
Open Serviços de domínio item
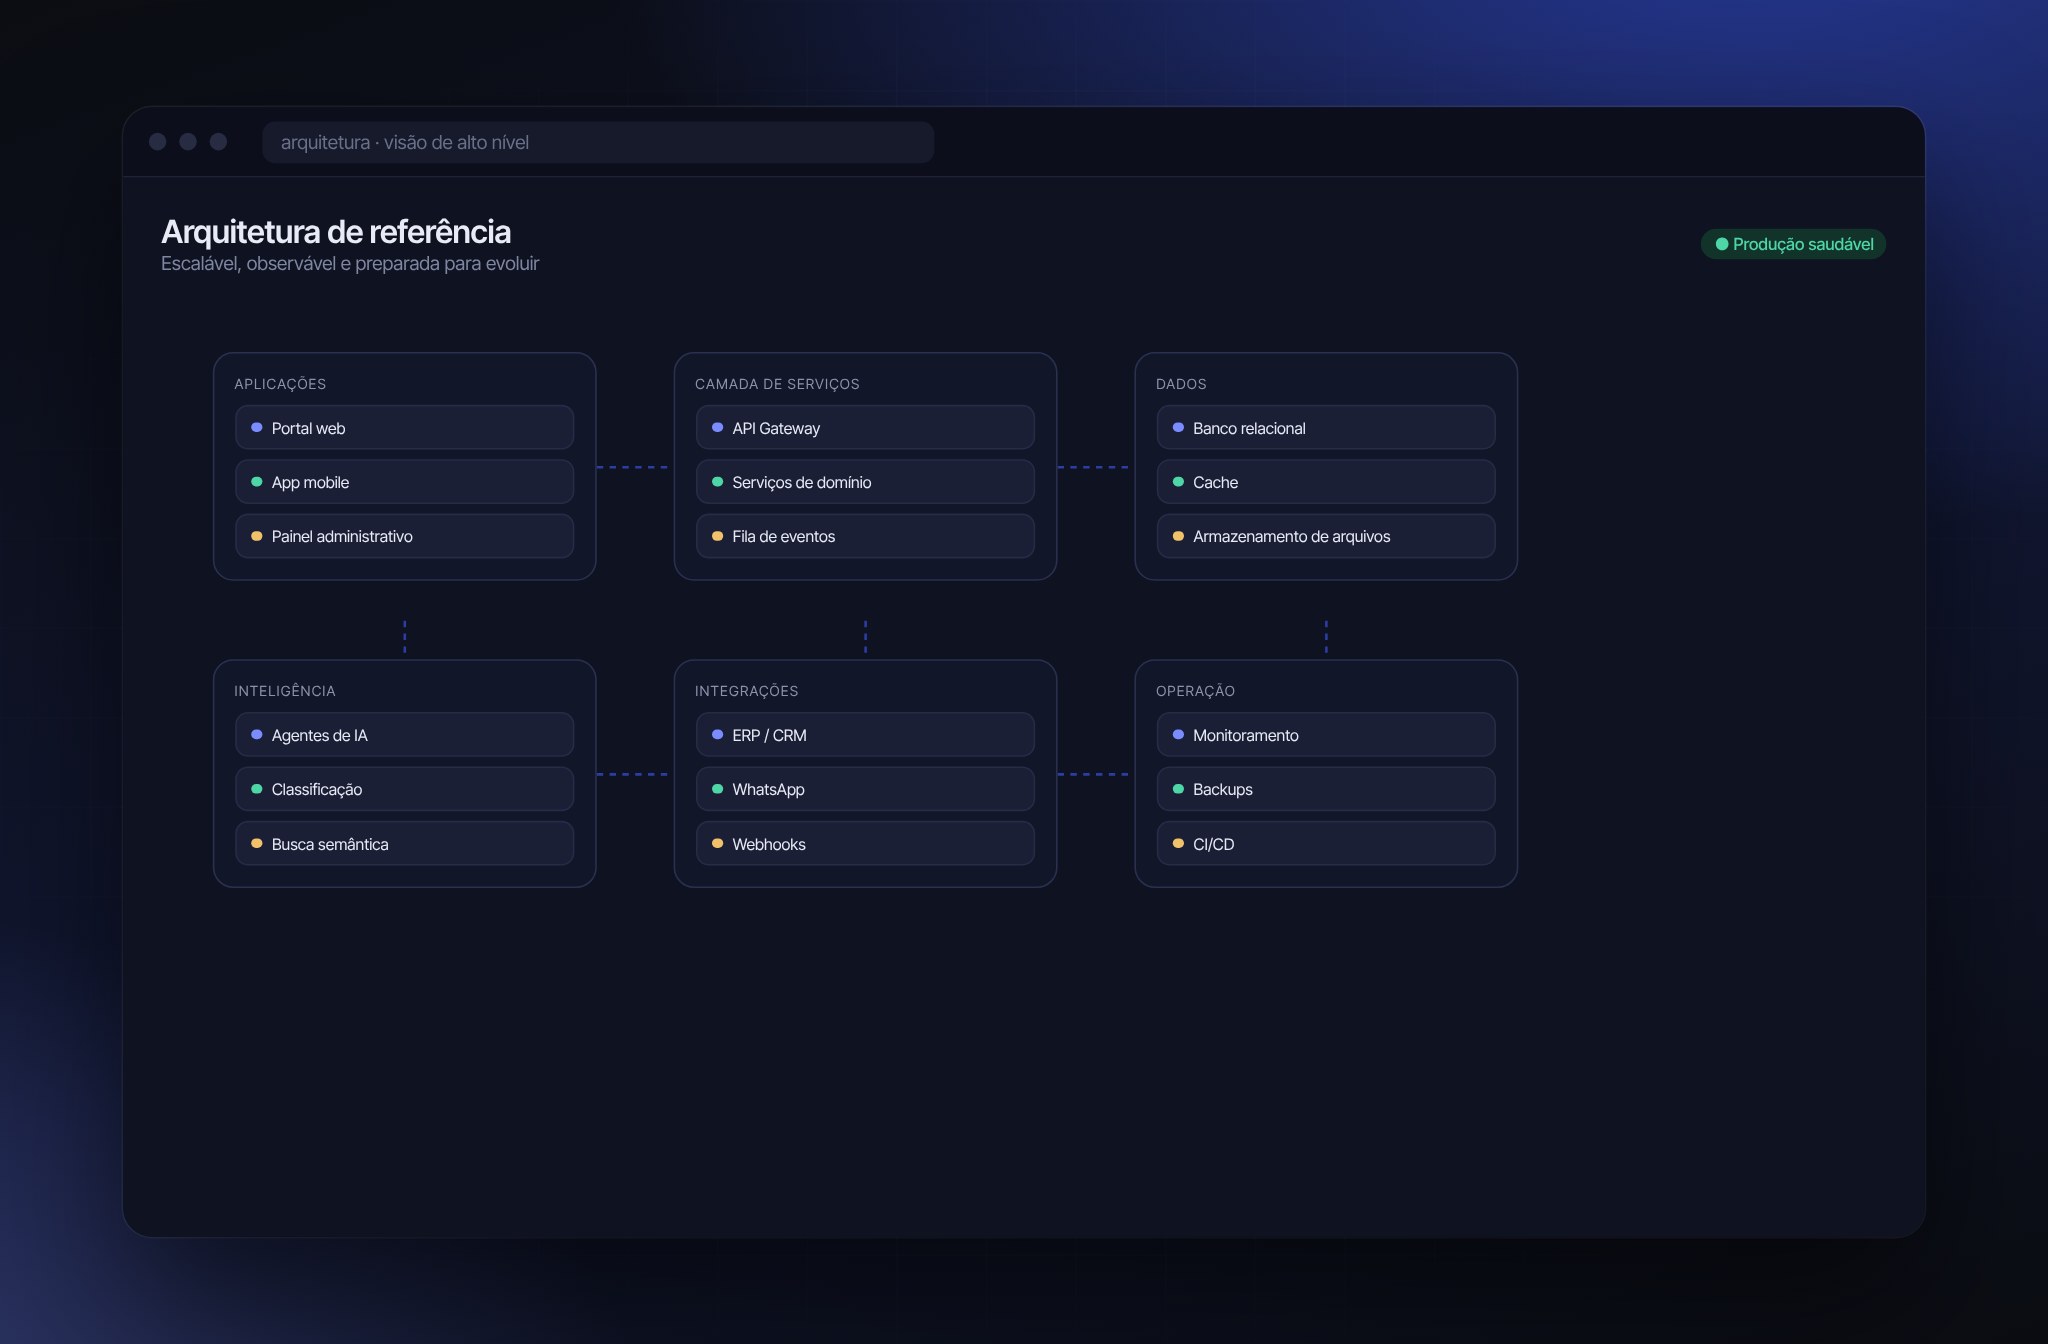click(865, 482)
